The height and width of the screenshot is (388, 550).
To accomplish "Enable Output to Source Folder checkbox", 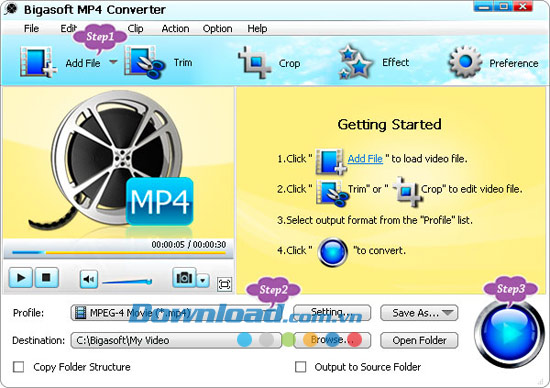I will click(x=300, y=367).
